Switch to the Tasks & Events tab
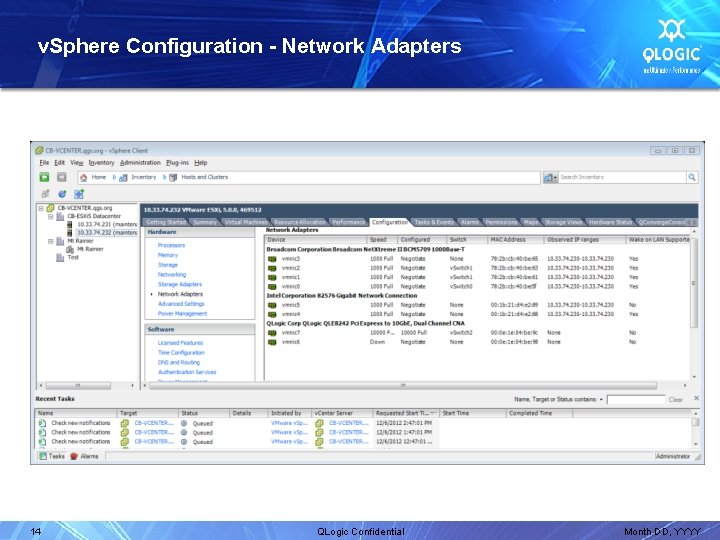Screen dimensions: 720x540 click(434, 222)
